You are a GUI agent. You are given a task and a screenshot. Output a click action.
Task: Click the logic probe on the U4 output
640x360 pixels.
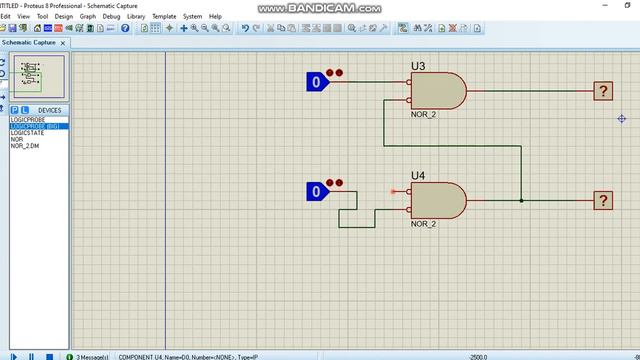pos(603,200)
